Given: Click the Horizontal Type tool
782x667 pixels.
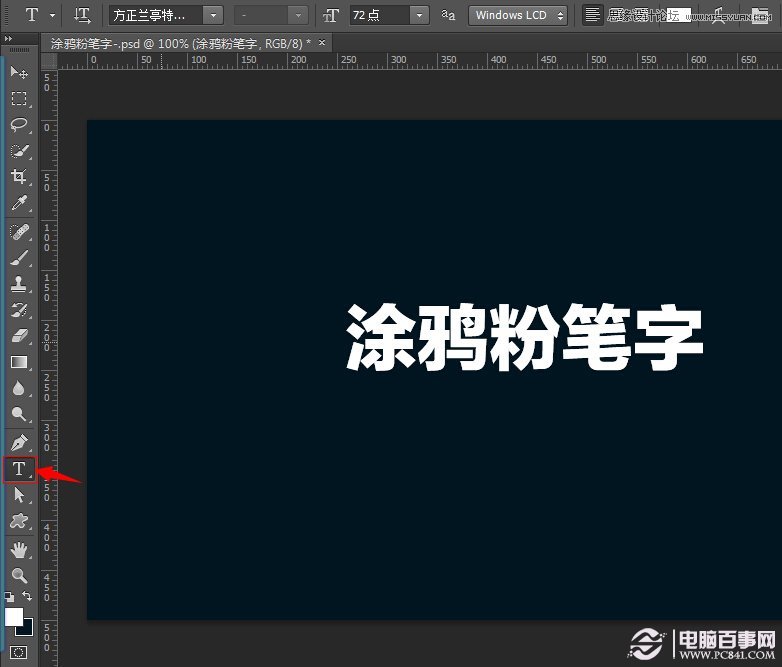Looking at the screenshot, I should pyautogui.click(x=19, y=469).
